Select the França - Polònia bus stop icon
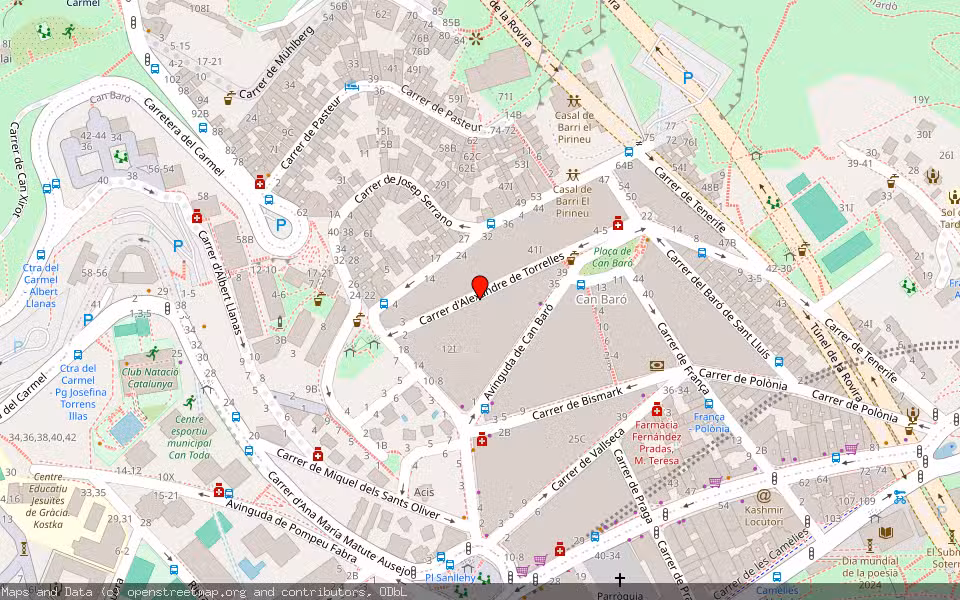This screenshot has width=960, height=600. pyautogui.click(x=708, y=403)
